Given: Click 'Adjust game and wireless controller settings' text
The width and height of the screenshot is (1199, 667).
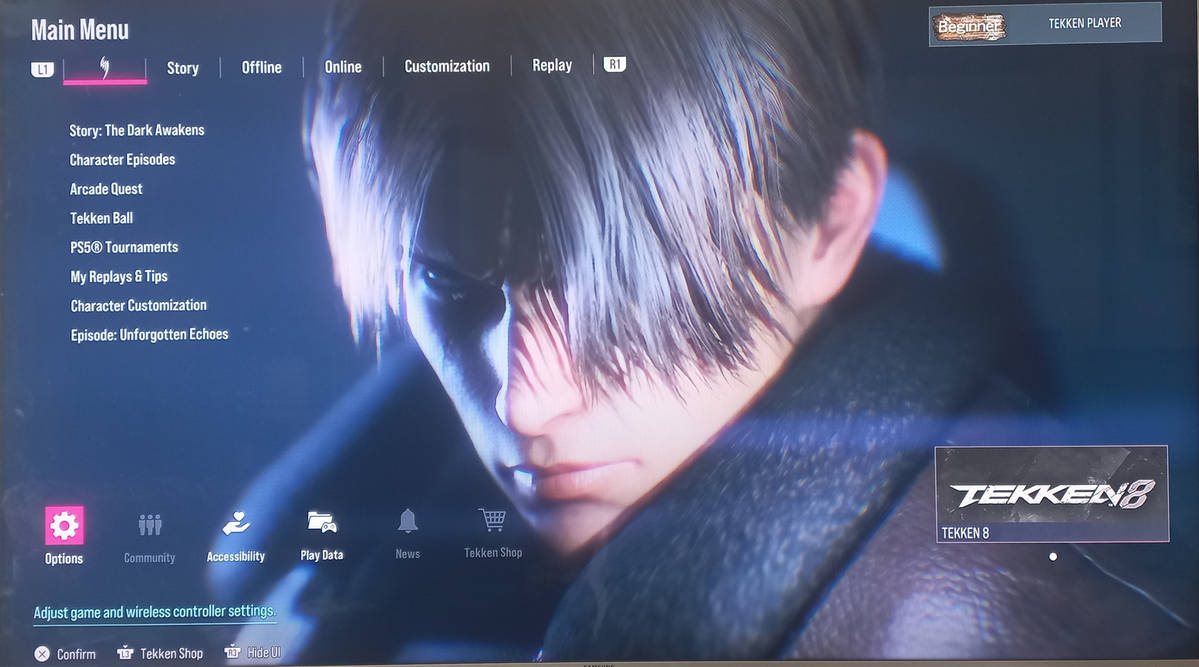Looking at the screenshot, I should click(154, 612).
